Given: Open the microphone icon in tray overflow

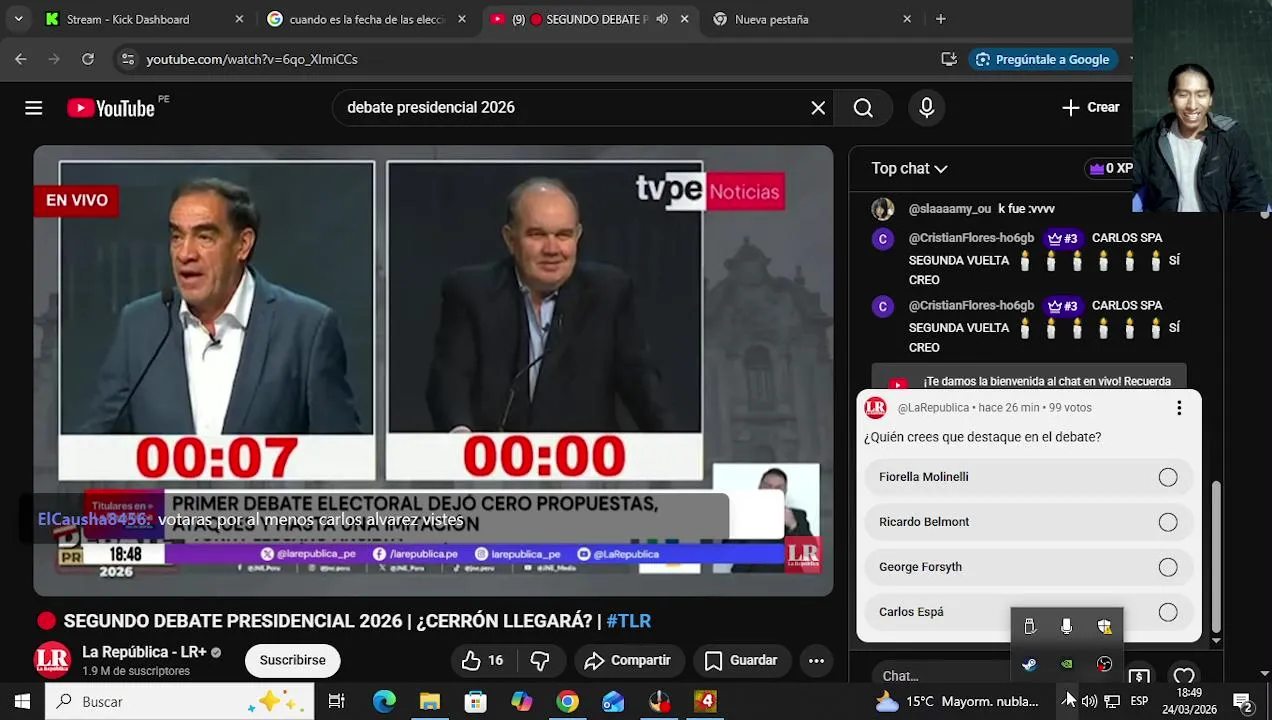Looking at the screenshot, I should (x=1067, y=626).
